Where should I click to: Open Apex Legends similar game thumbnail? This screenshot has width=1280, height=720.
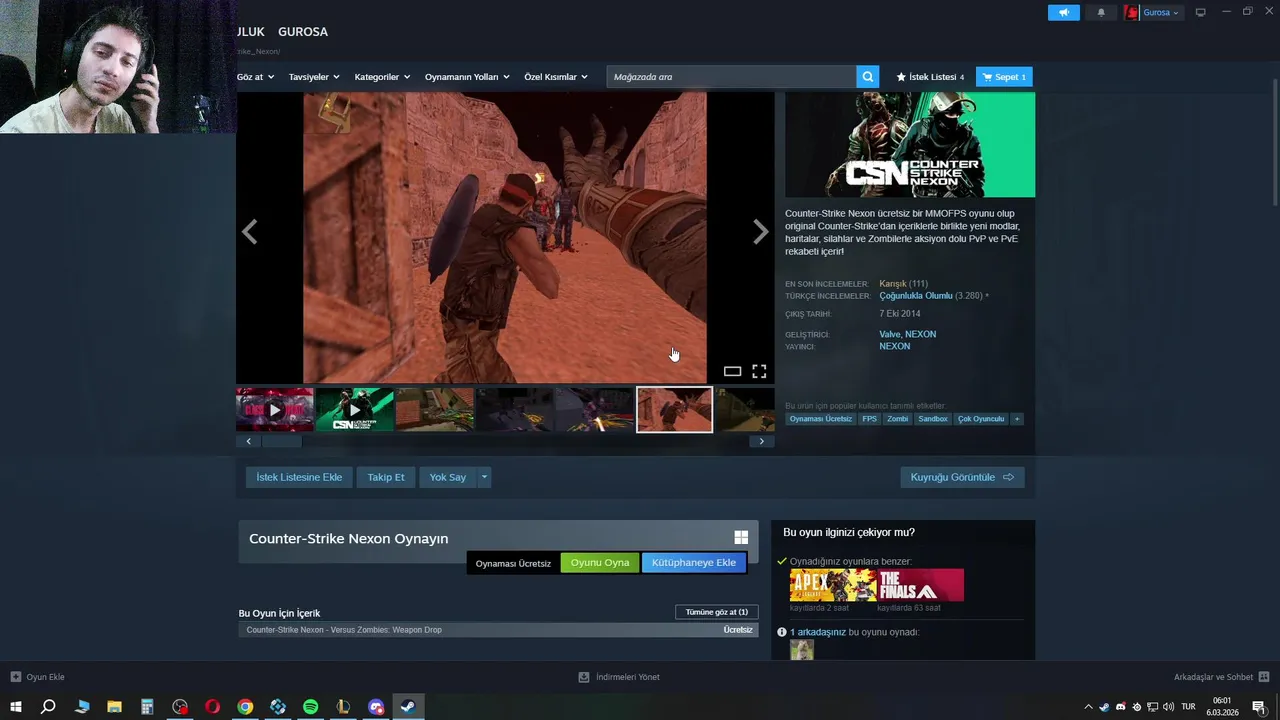pos(833,585)
